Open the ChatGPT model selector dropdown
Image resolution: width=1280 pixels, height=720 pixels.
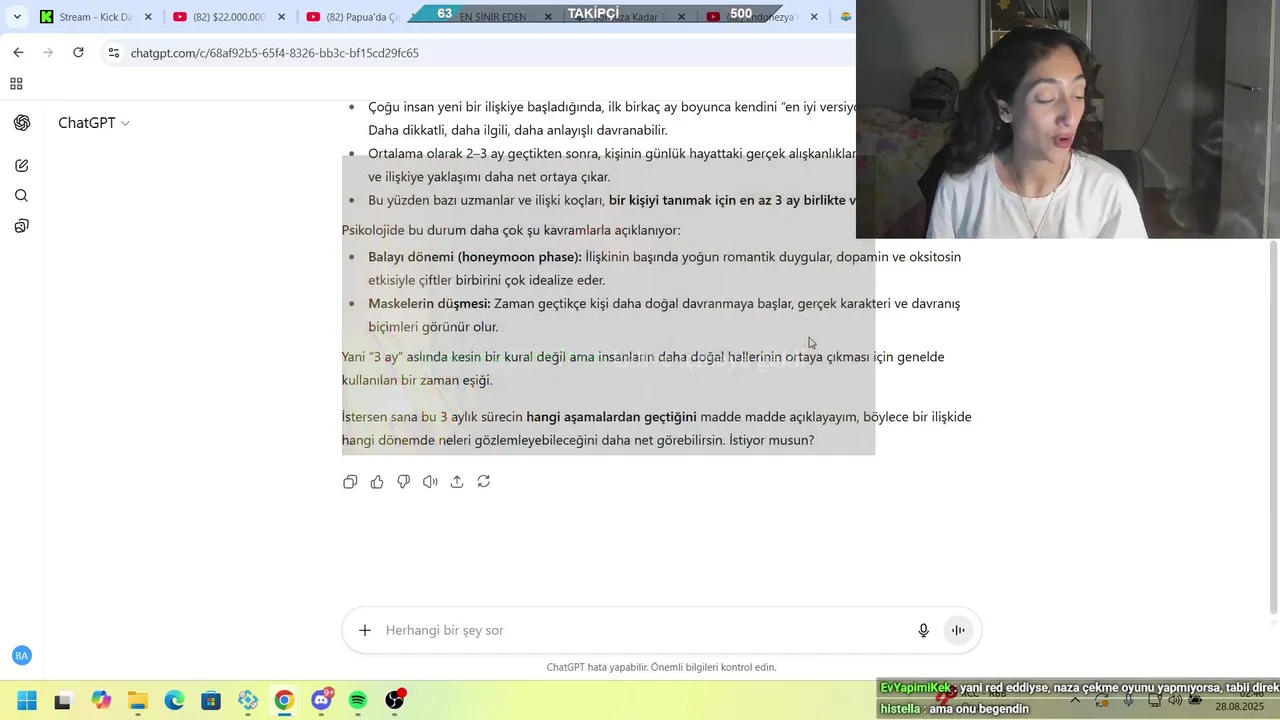(94, 123)
